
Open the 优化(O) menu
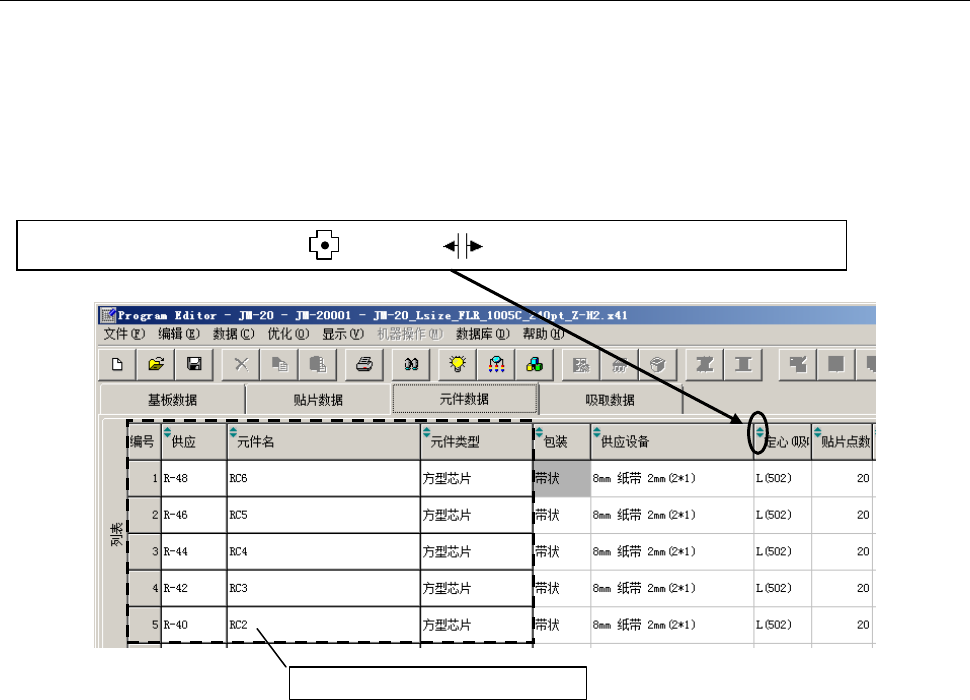click(x=288, y=334)
